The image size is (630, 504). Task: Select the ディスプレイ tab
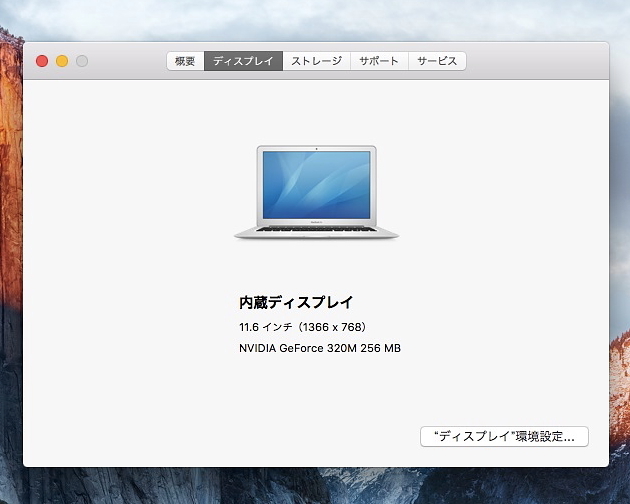(x=243, y=61)
